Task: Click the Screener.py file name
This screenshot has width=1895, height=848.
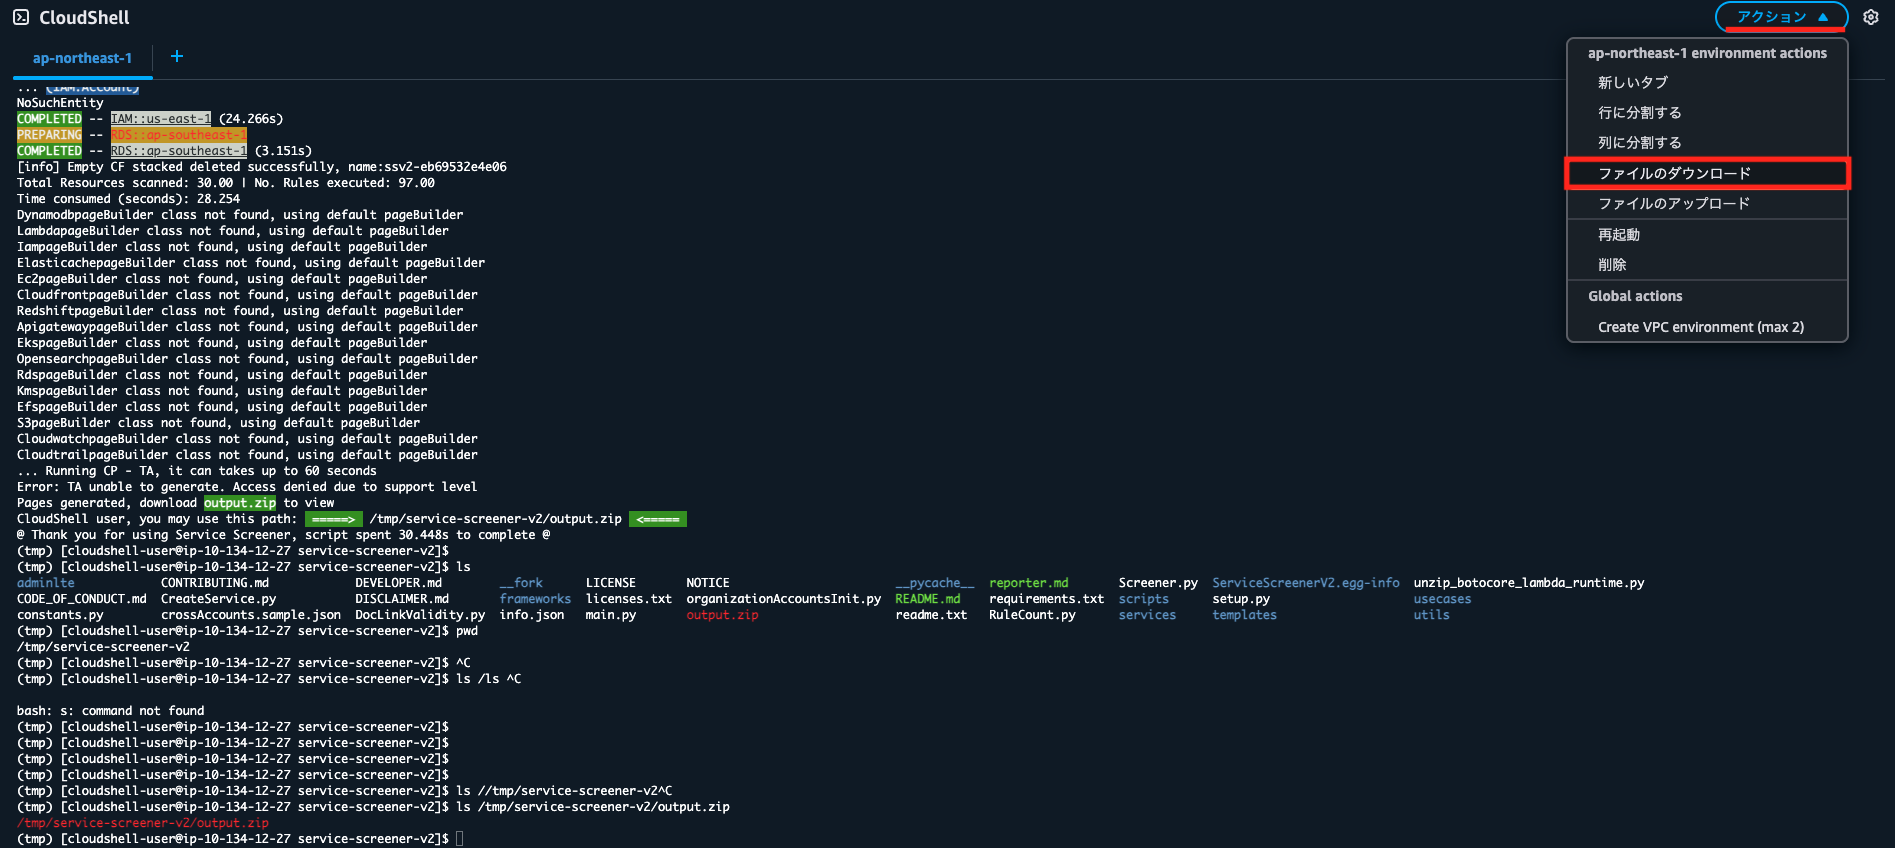Action: click(x=1158, y=583)
